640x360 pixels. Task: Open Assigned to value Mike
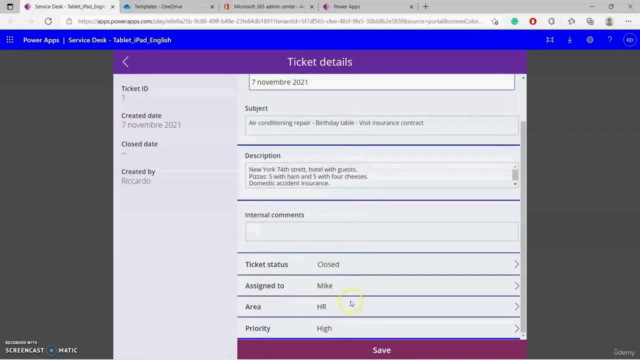click(x=325, y=286)
